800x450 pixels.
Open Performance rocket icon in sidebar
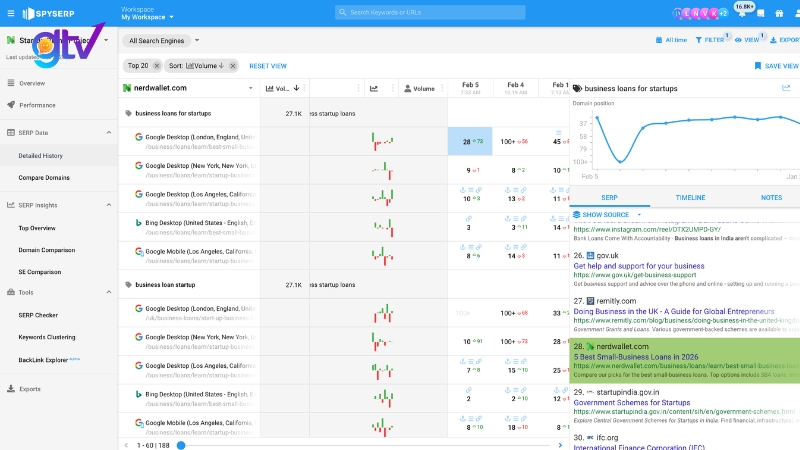coord(10,104)
